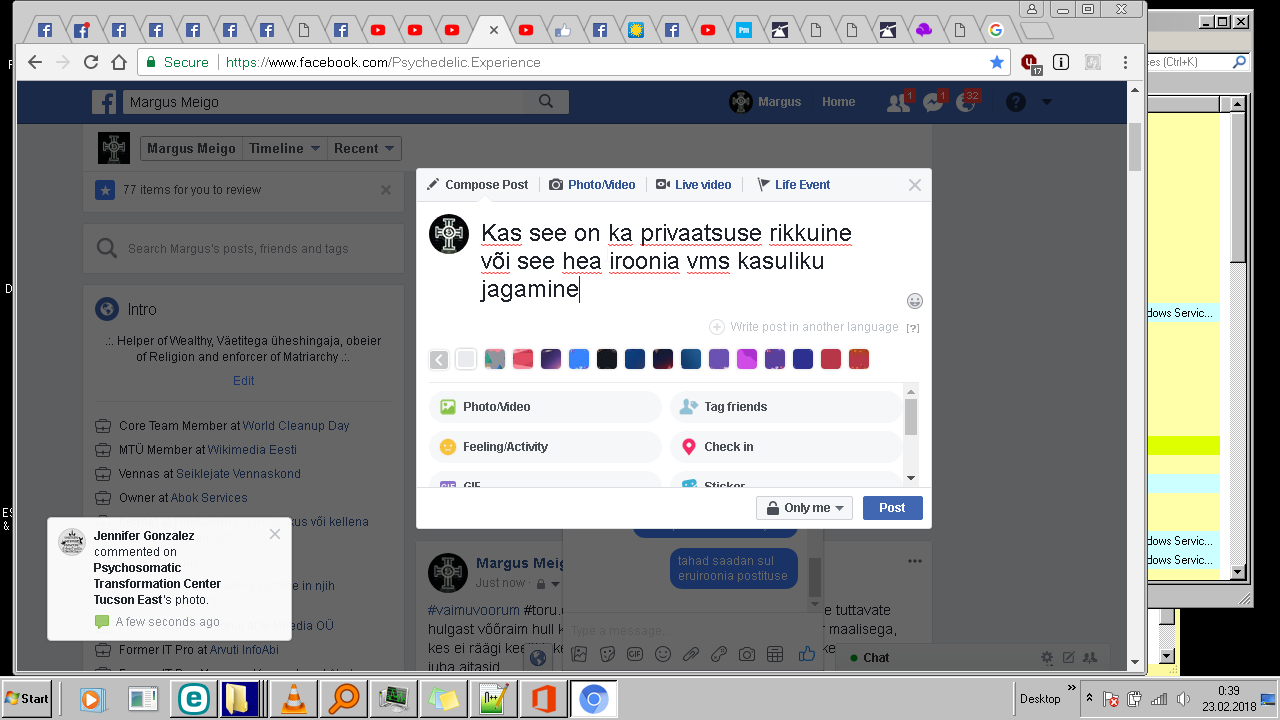Select the Photo/Video tab atop the composer

(x=592, y=185)
